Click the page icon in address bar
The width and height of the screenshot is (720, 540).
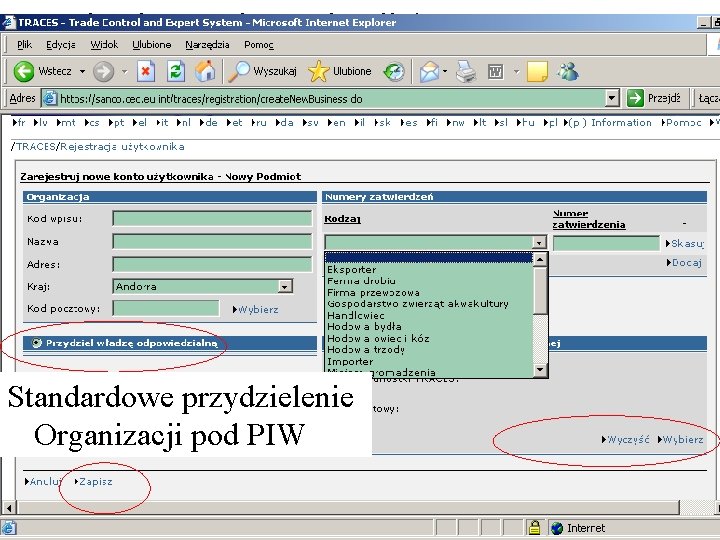(50, 98)
